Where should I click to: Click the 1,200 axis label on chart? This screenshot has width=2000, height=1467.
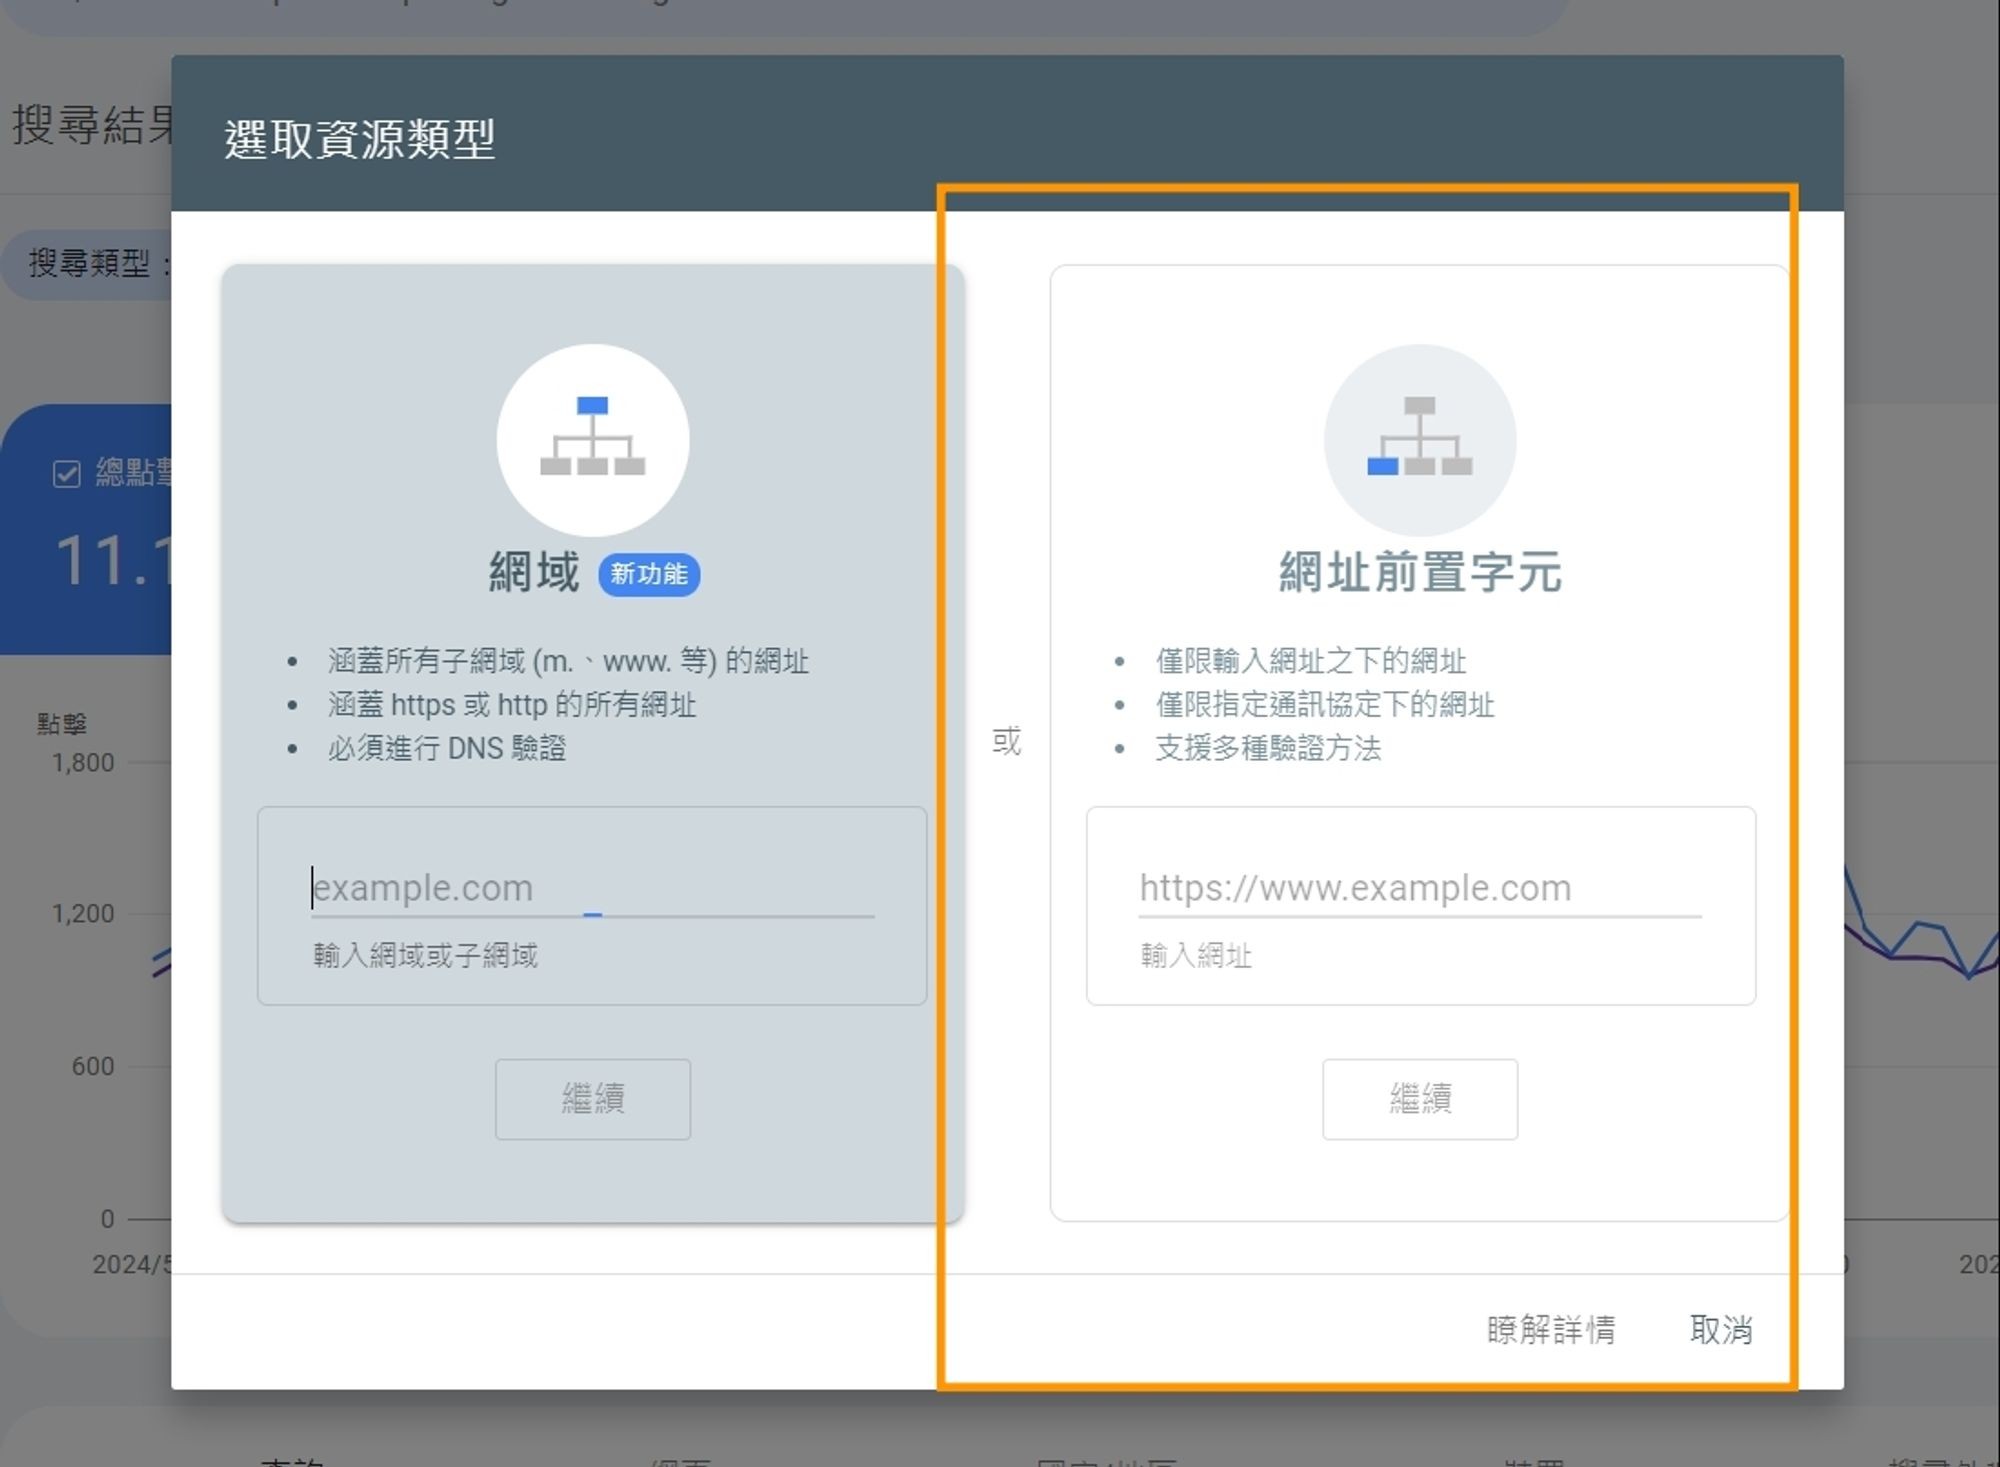click(83, 914)
